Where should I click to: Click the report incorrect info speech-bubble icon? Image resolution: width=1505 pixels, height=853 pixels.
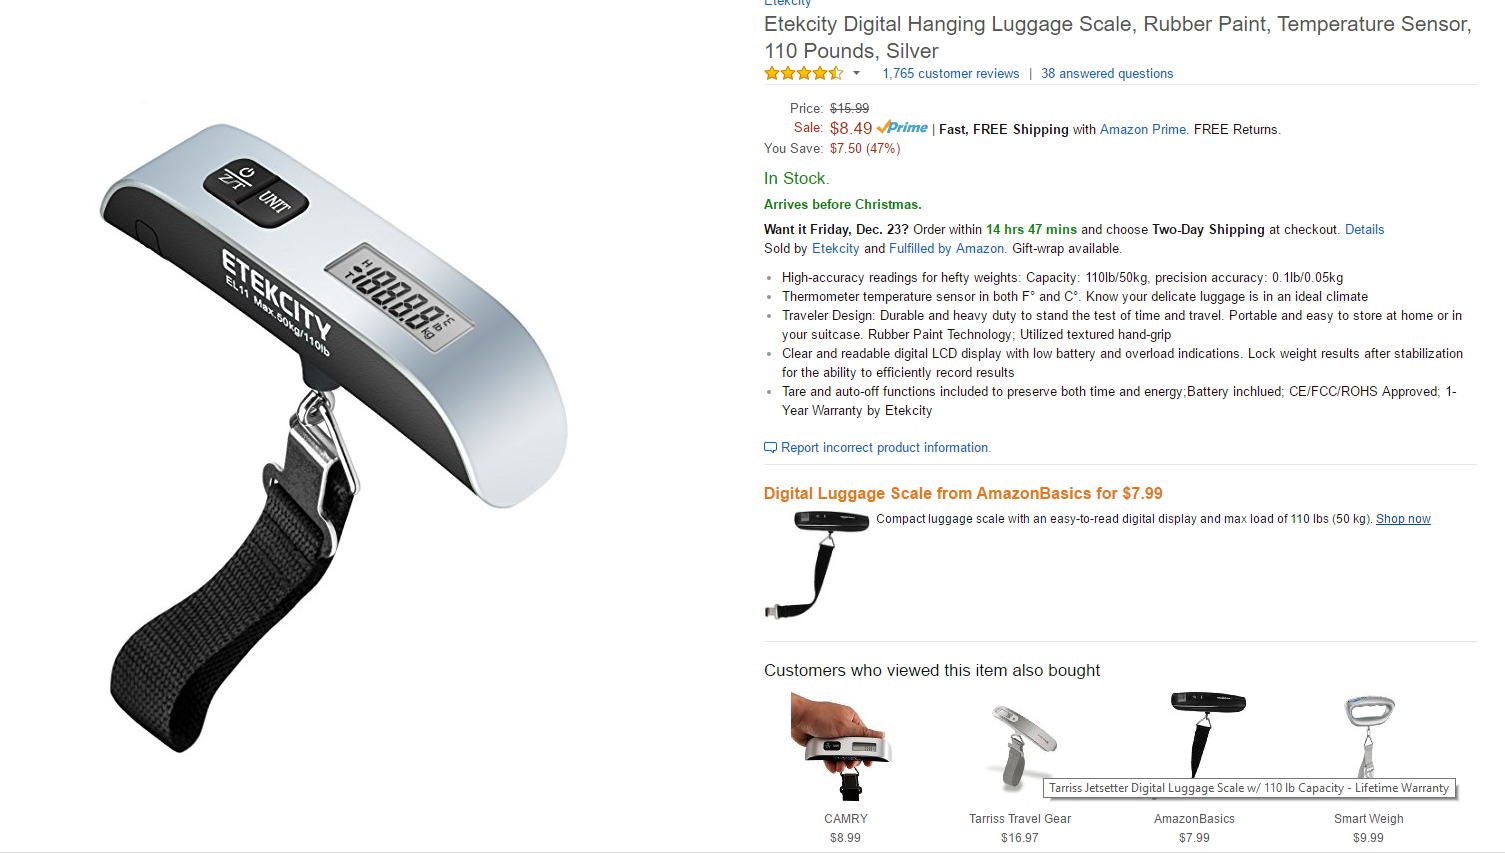pyautogui.click(x=770, y=447)
